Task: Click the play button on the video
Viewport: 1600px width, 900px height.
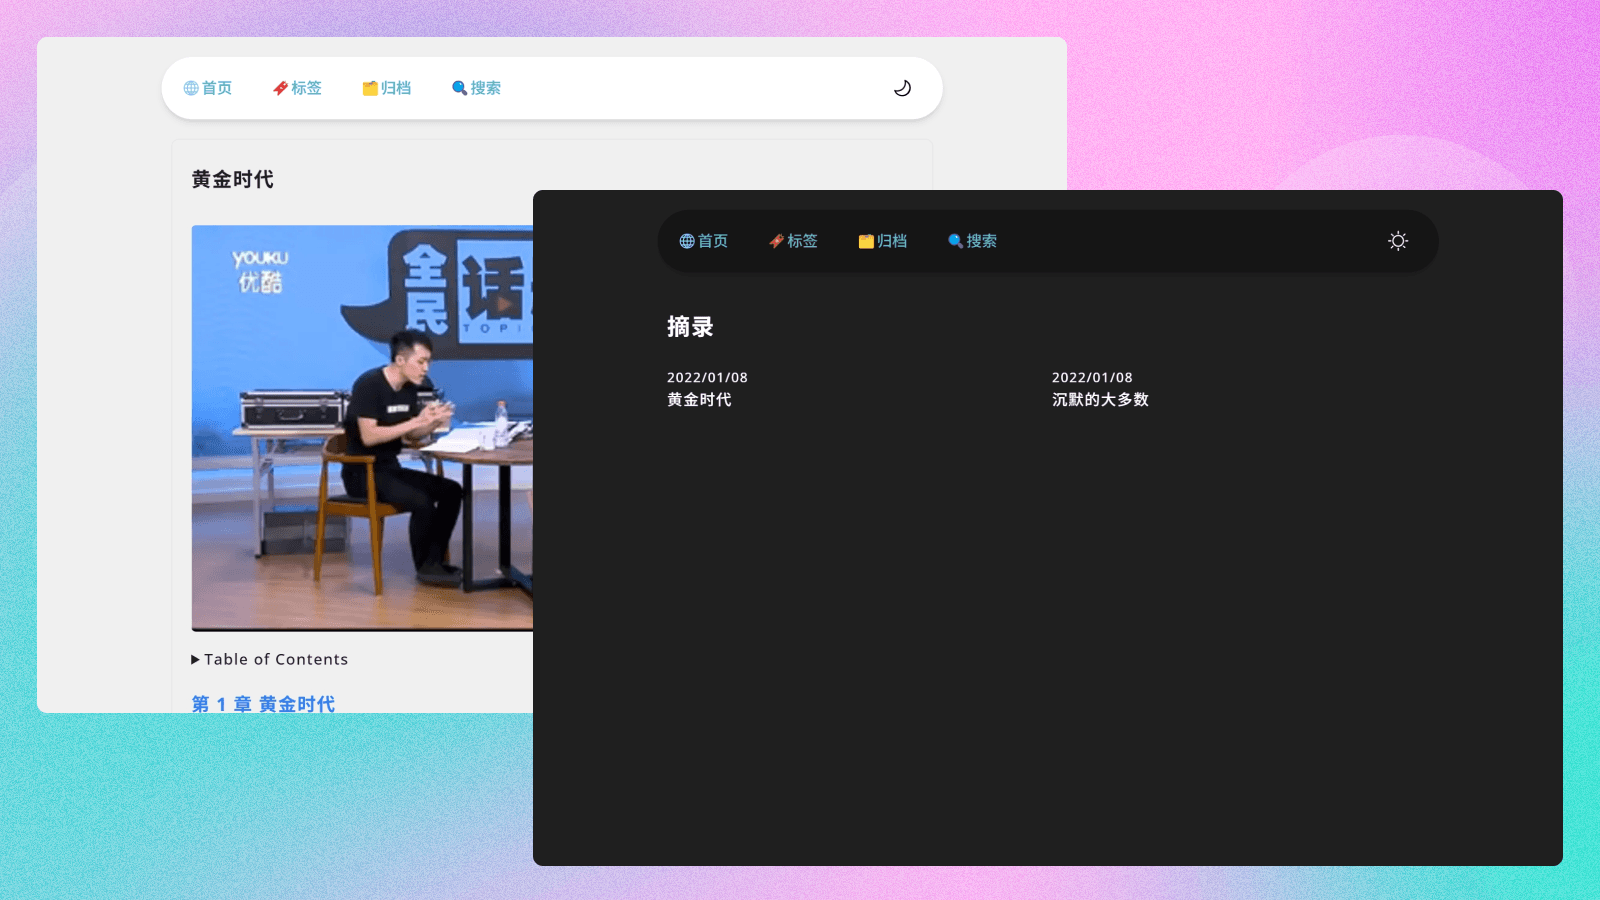Action: [506, 303]
